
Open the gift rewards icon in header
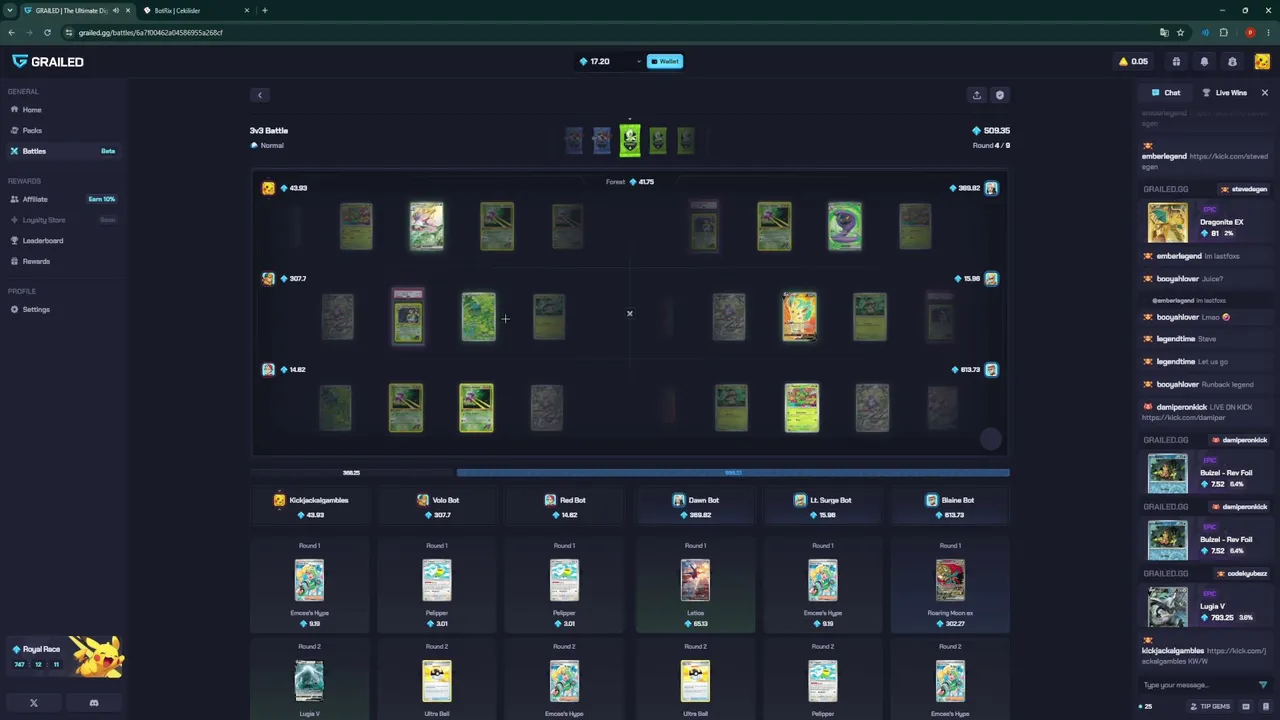point(1176,62)
